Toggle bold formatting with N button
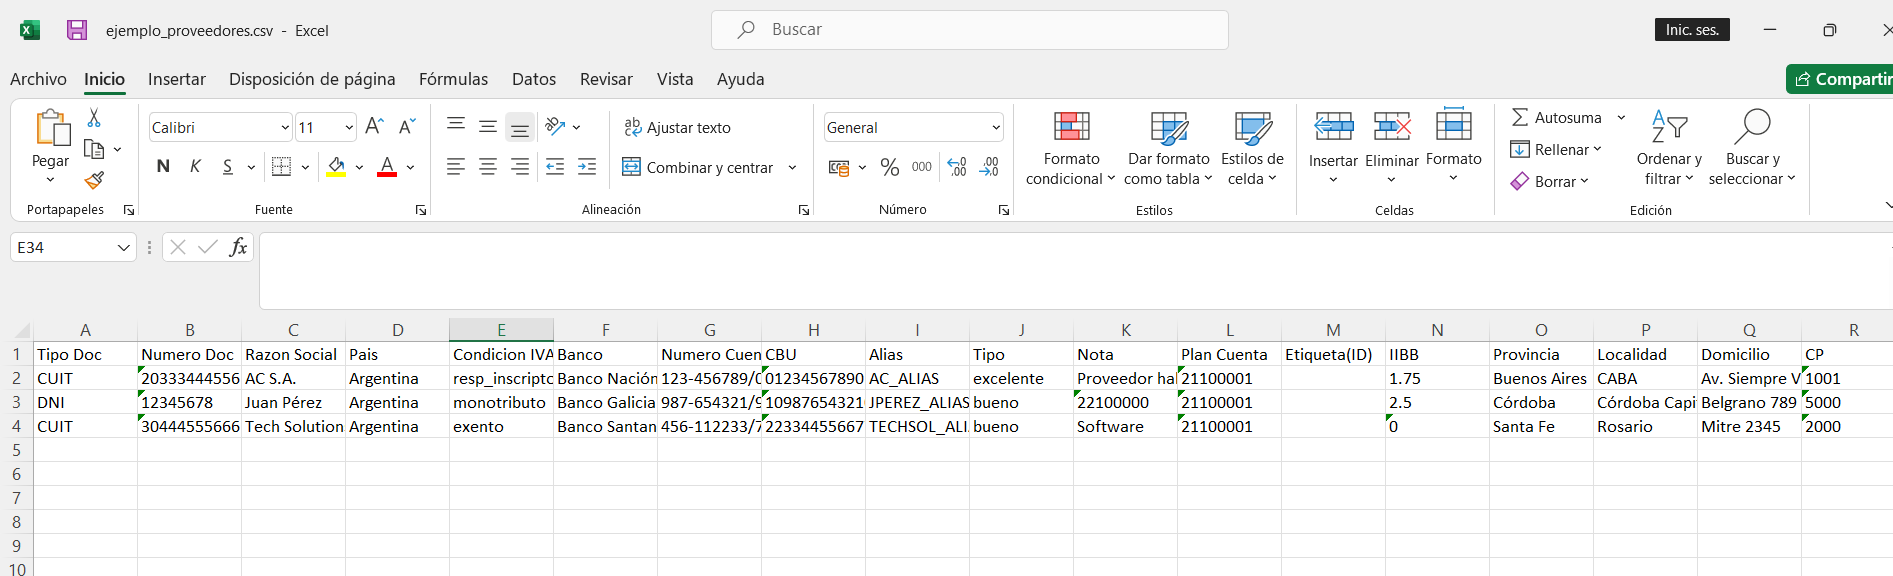The height and width of the screenshot is (576, 1893). [x=163, y=167]
